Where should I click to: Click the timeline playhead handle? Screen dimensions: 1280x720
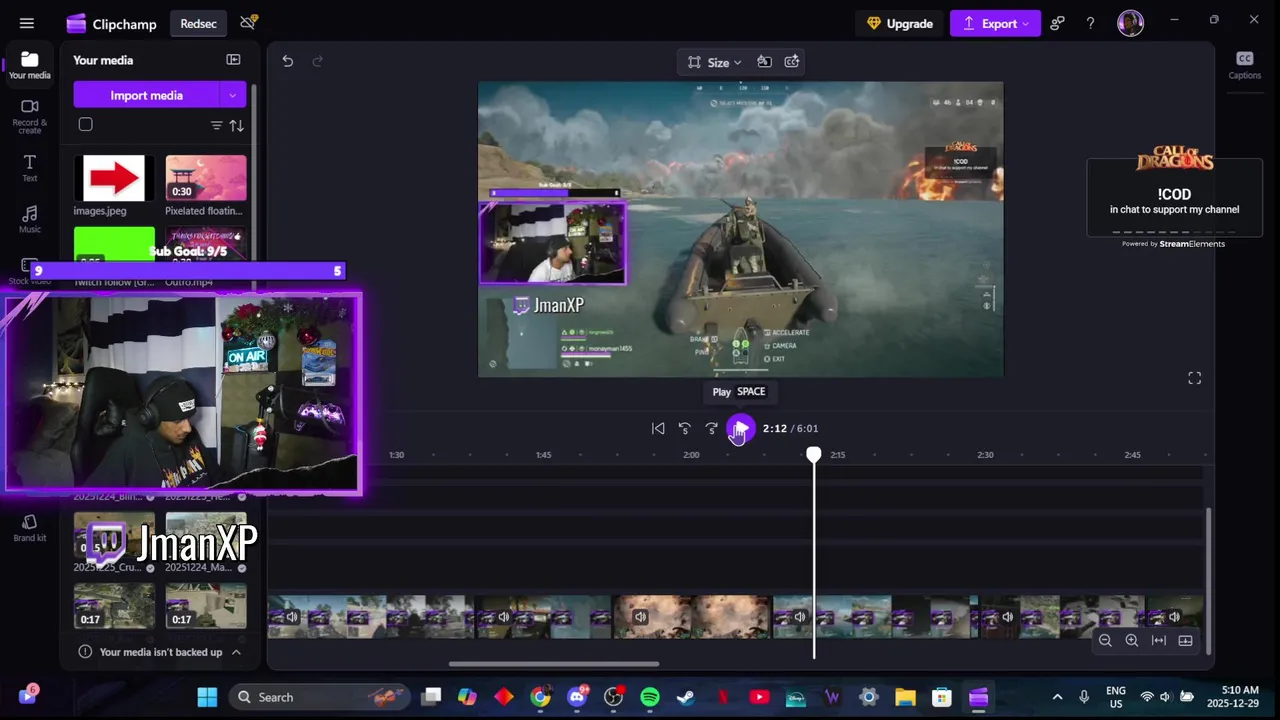point(814,455)
